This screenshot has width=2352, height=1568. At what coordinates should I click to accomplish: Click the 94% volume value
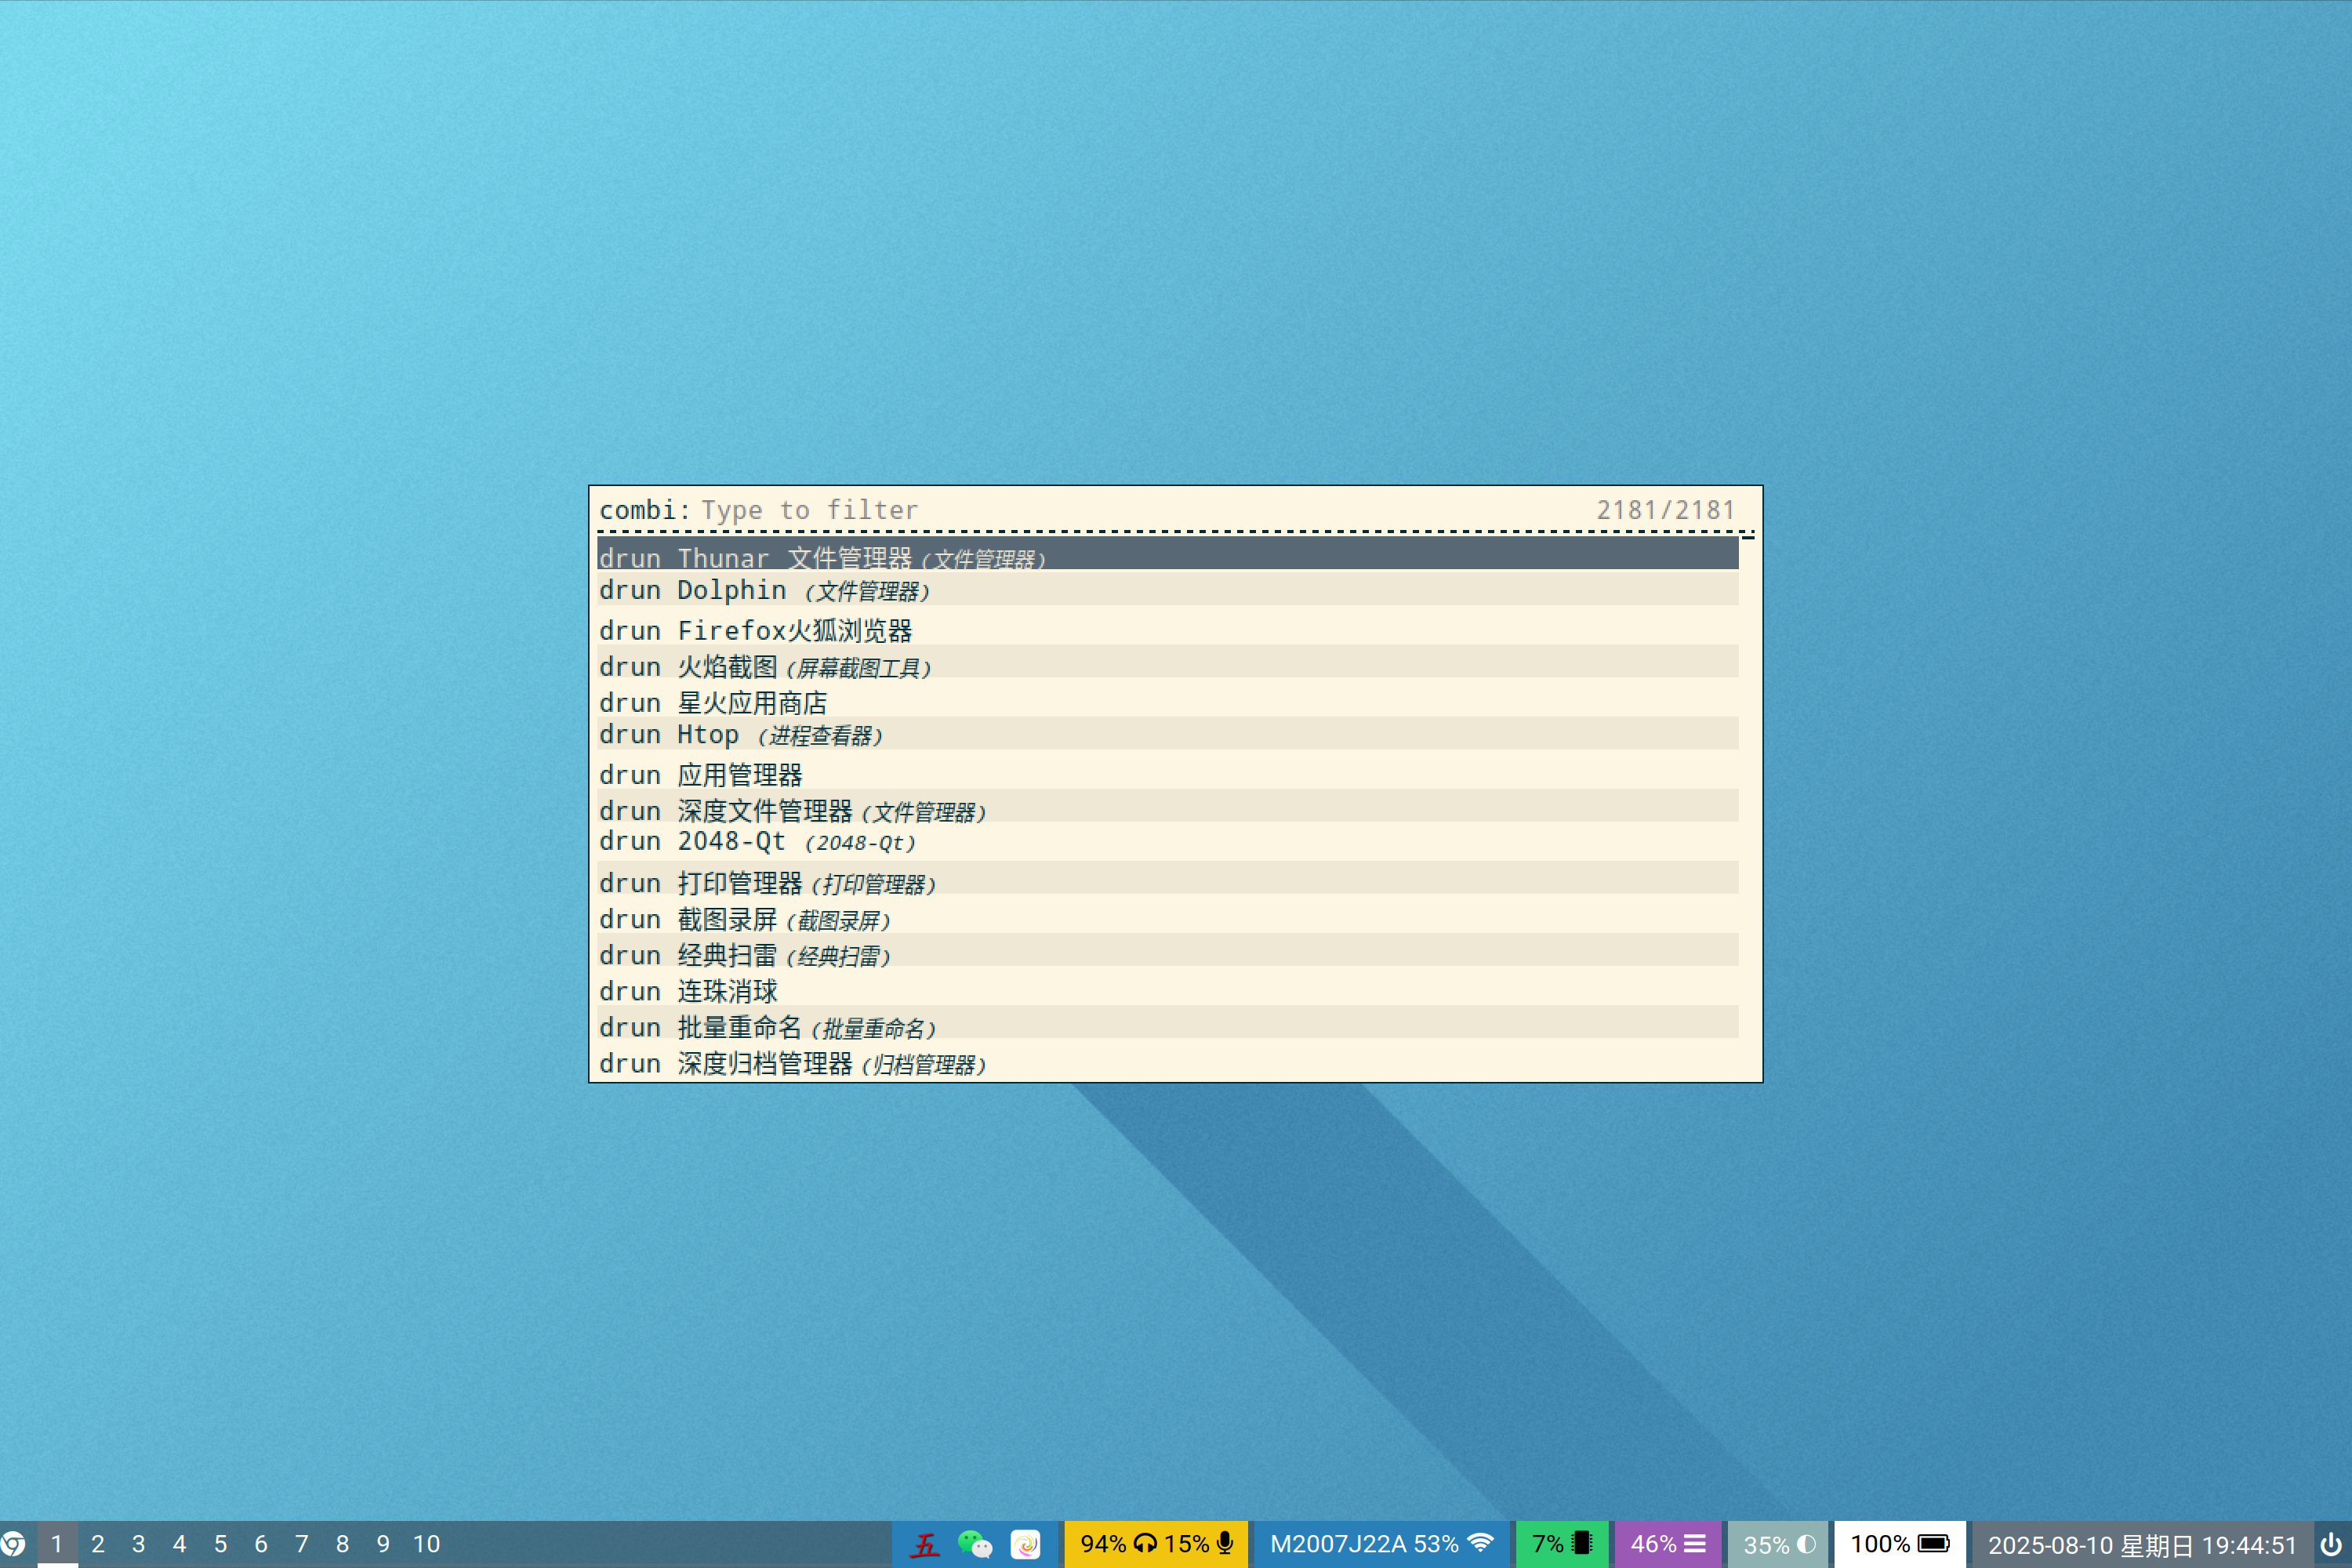[x=1103, y=1543]
